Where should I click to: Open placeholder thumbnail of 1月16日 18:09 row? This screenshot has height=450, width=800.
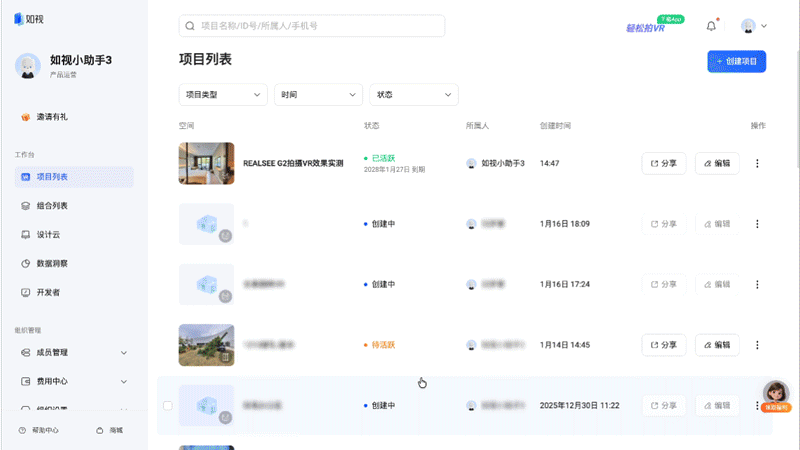tap(207, 224)
